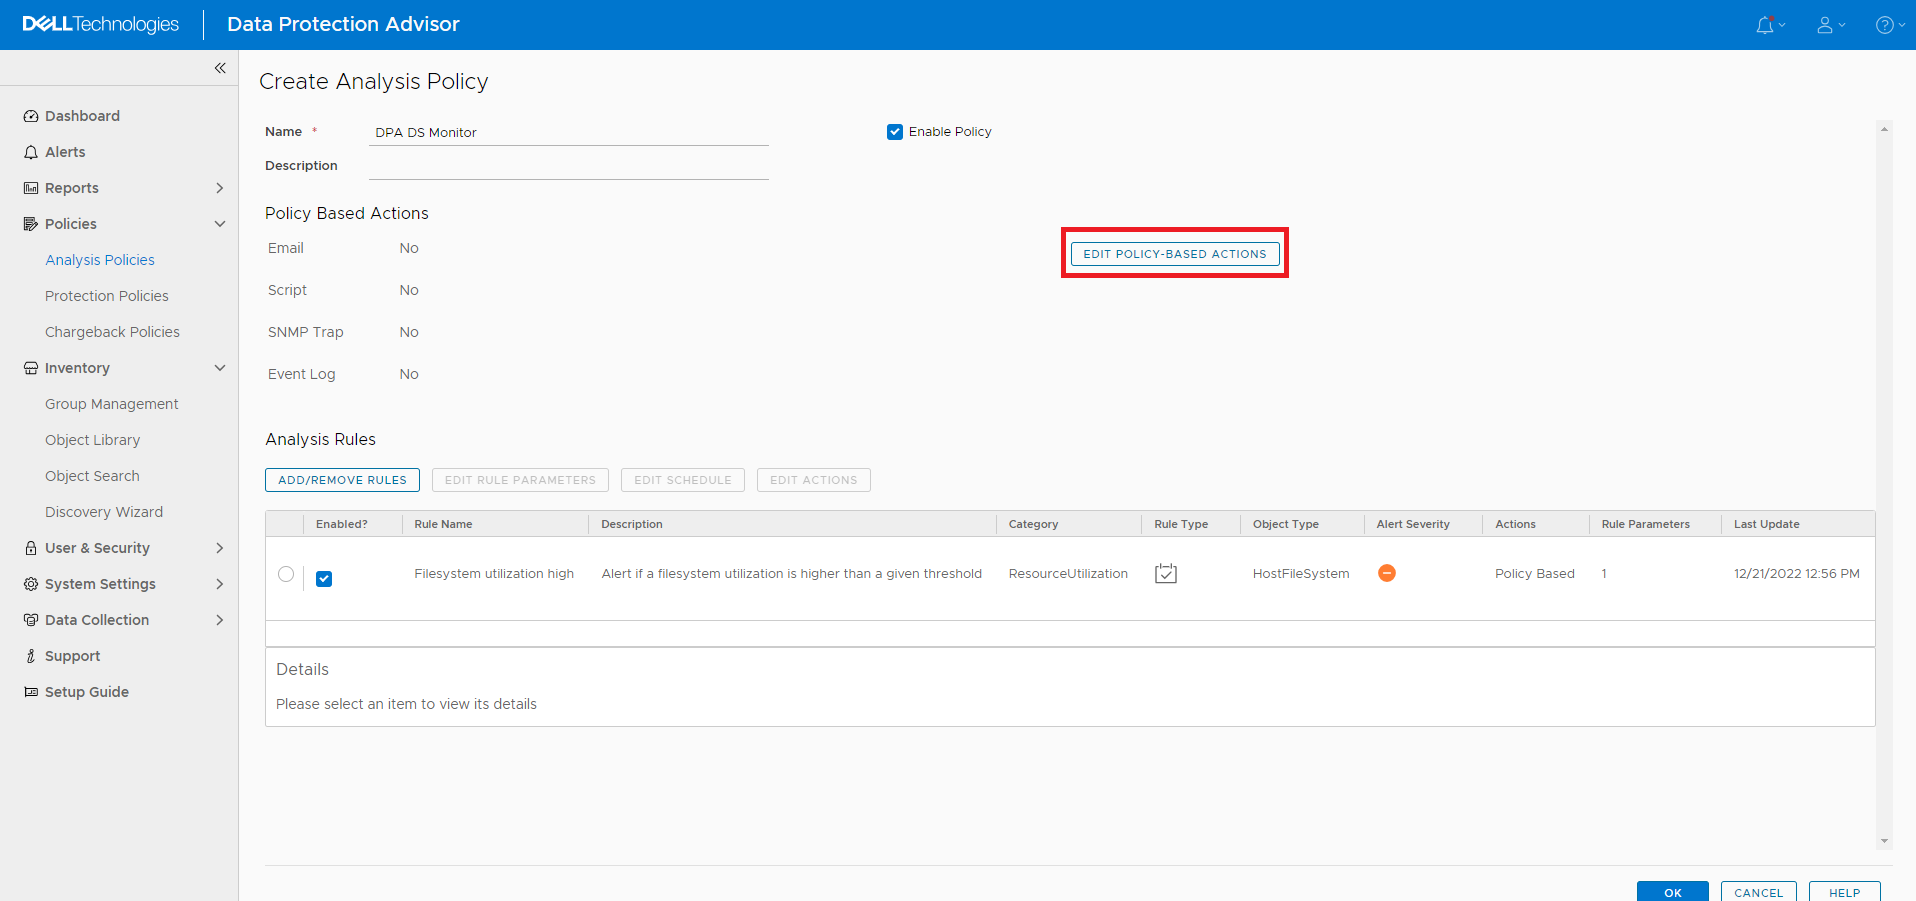Select the Alerts sidebar icon
This screenshot has width=1916, height=901.
(30, 151)
